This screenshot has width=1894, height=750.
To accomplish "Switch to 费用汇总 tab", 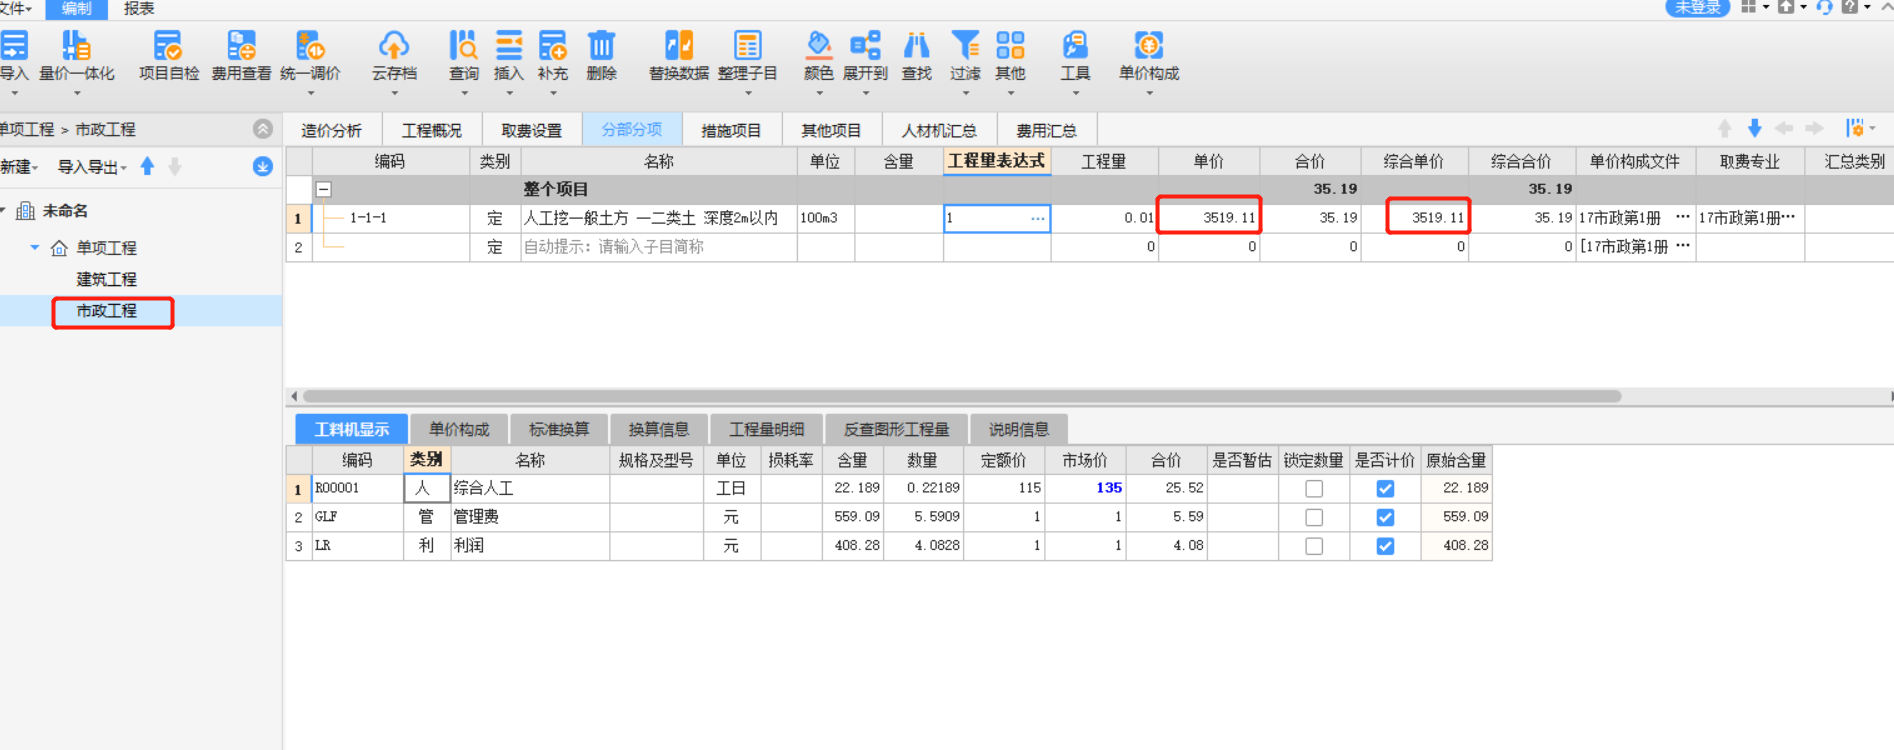I will 1046,130.
